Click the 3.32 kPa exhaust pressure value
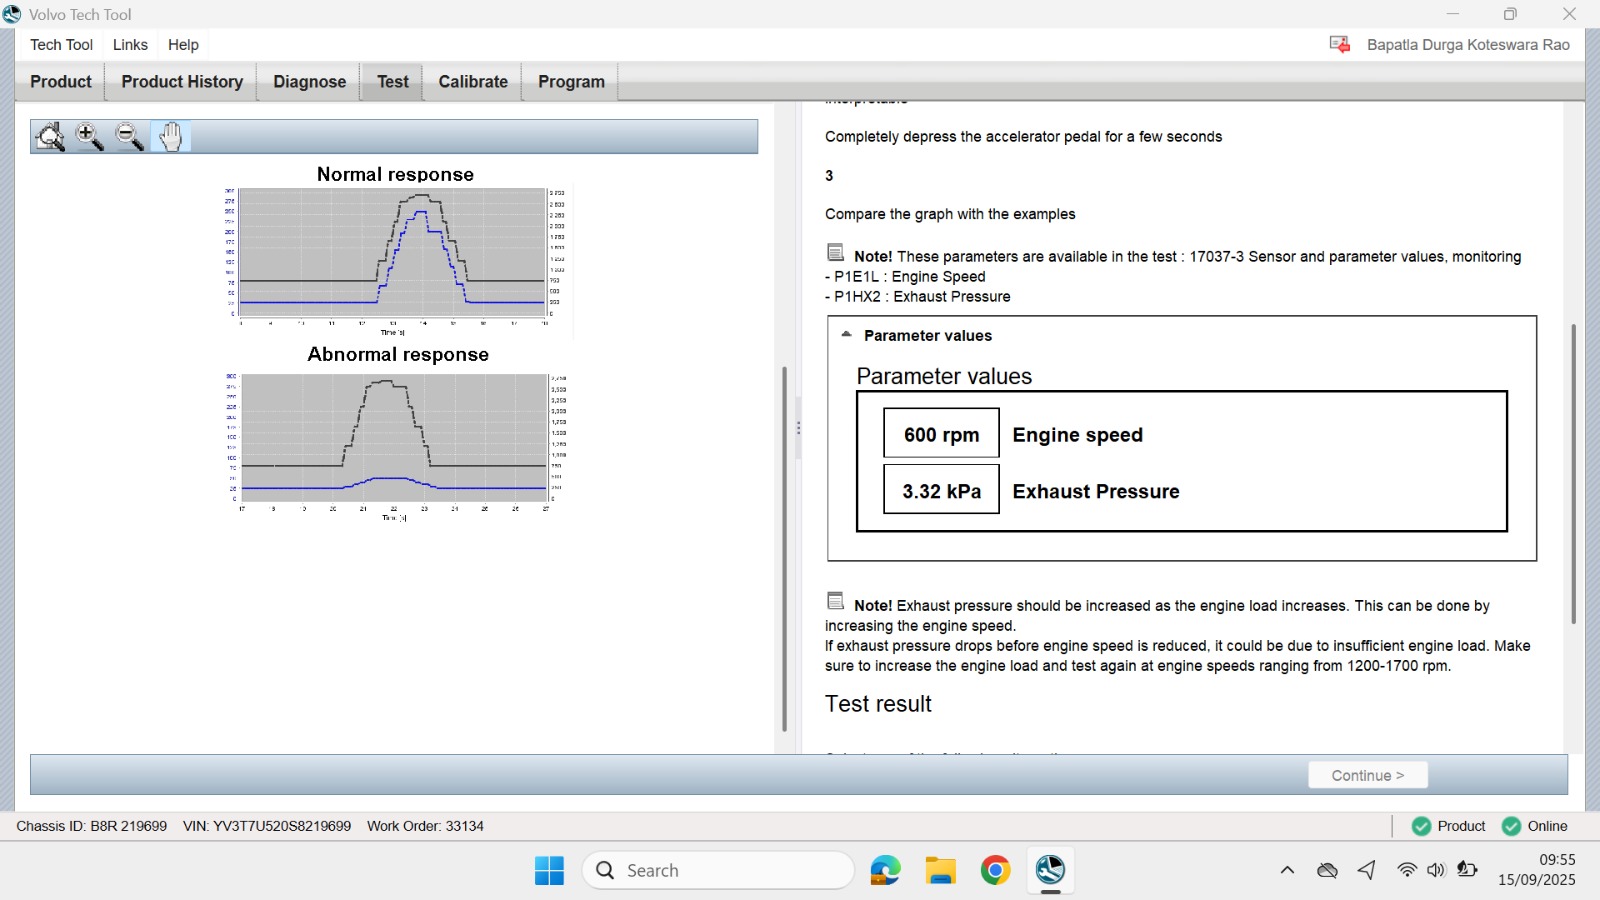 tap(941, 490)
